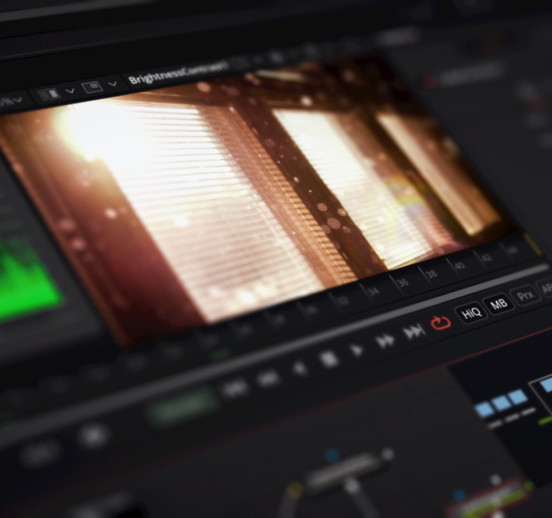The height and width of the screenshot is (518, 552).
Task: Enable HiQ high quality rendering
Action: [471, 312]
